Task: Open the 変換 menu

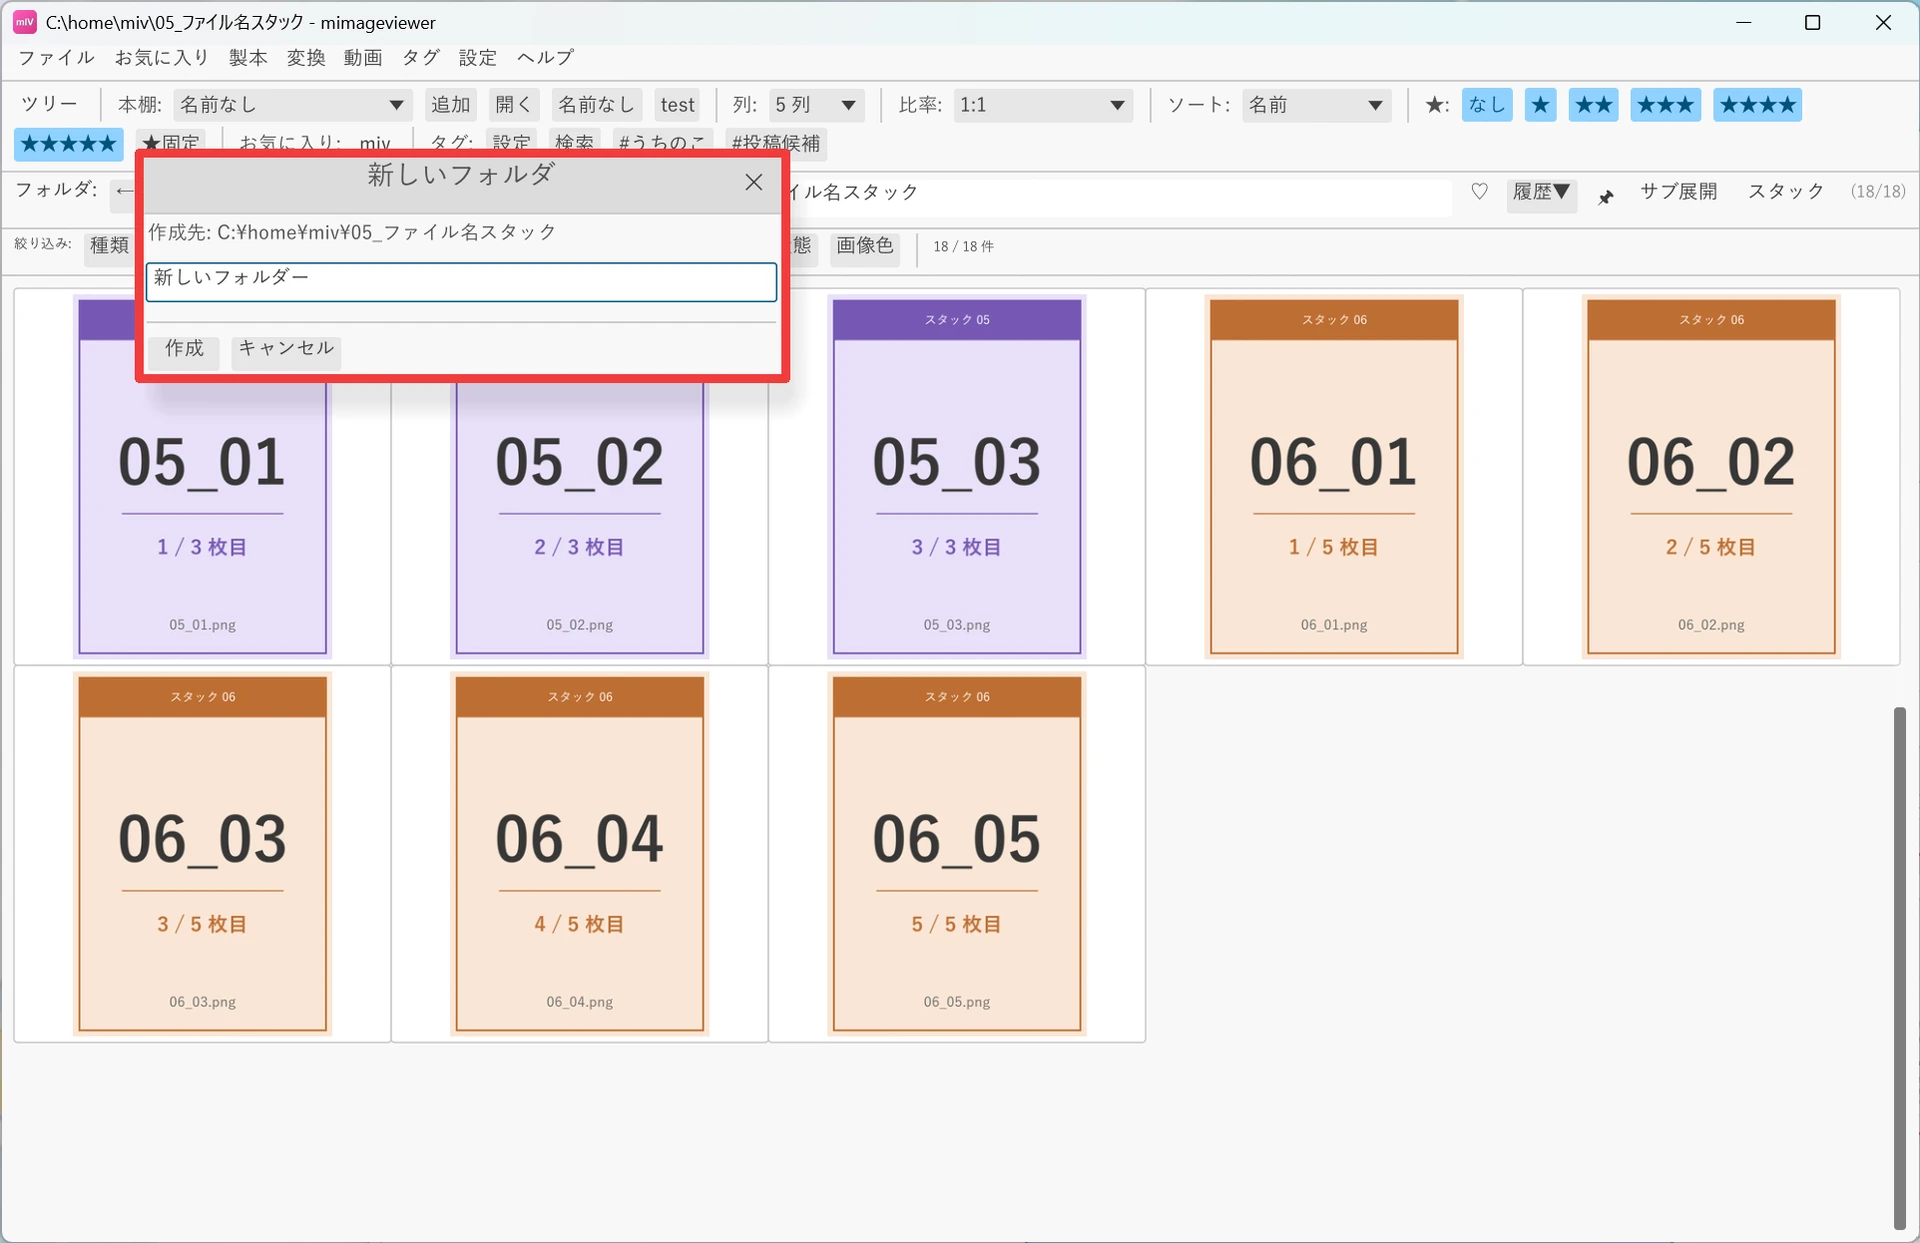Action: click(306, 58)
